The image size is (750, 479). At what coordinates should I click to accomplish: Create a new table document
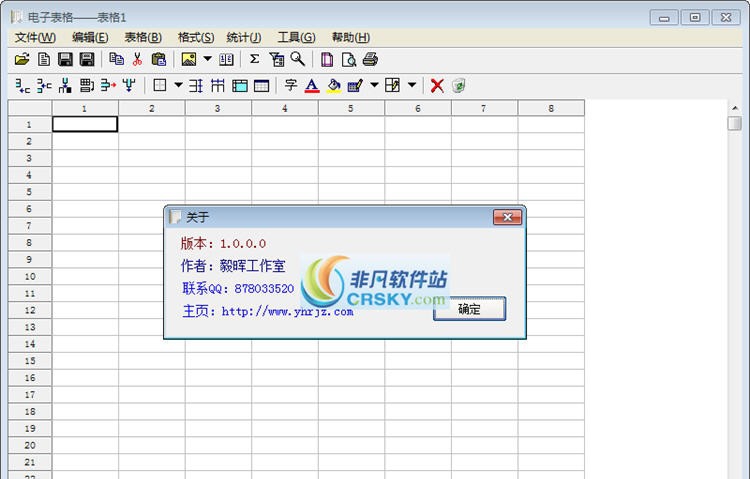click(44, 59)
